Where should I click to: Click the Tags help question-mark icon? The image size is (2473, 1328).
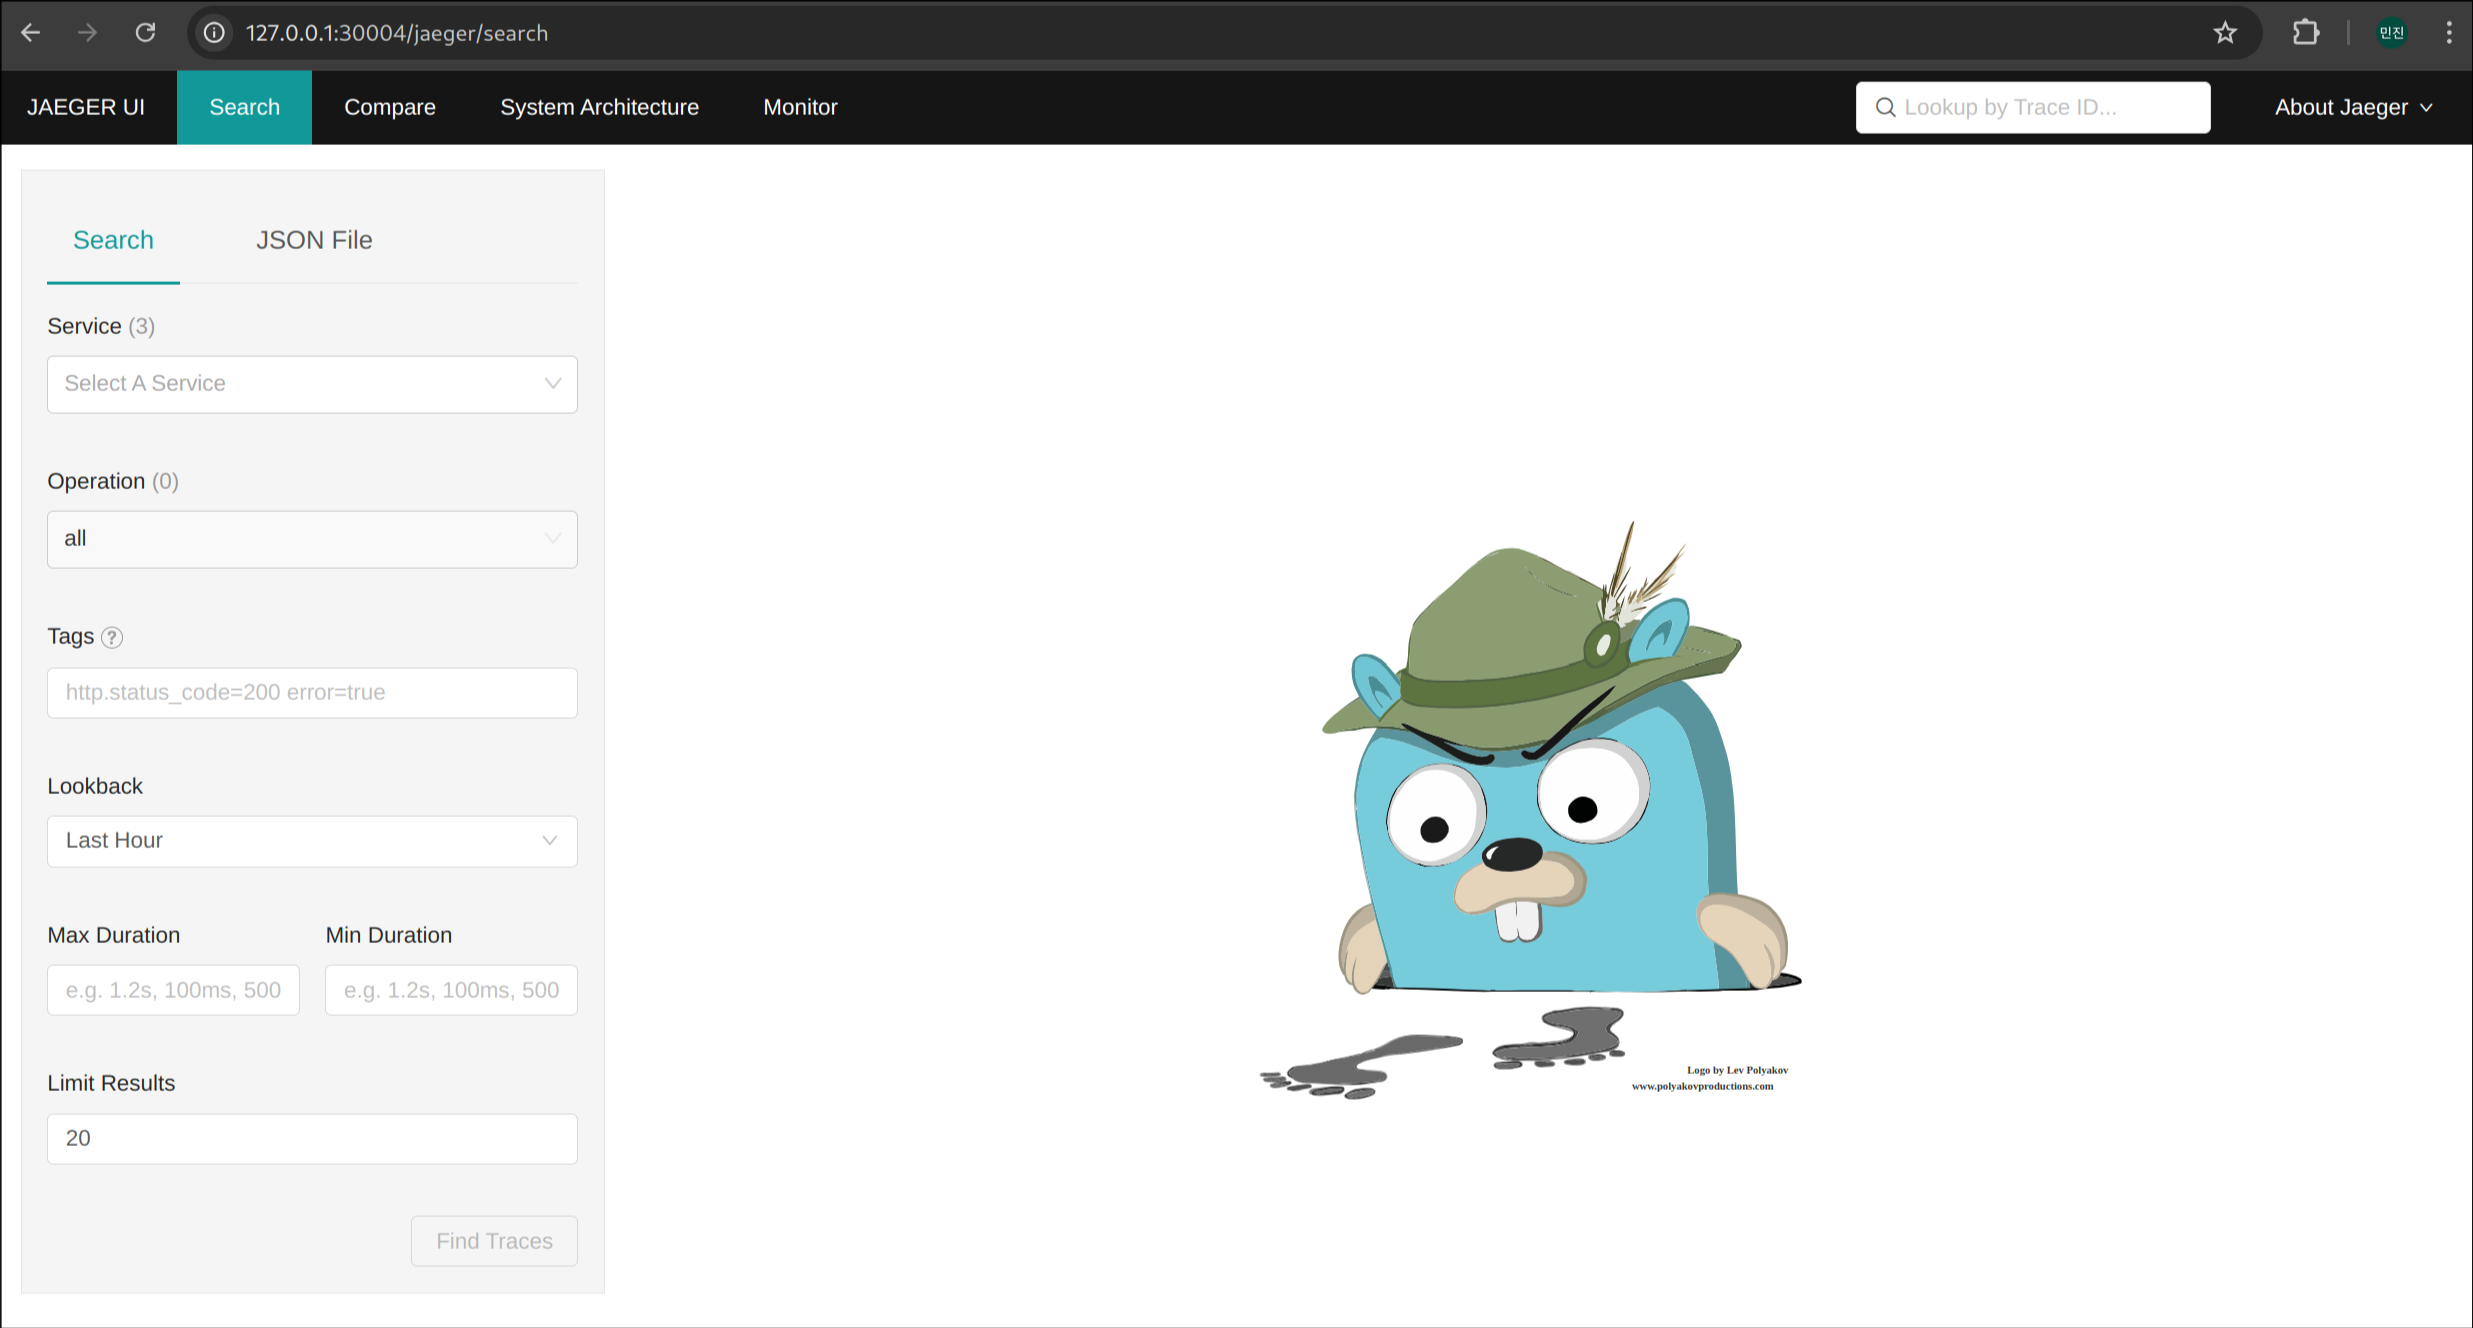(112, 637)
